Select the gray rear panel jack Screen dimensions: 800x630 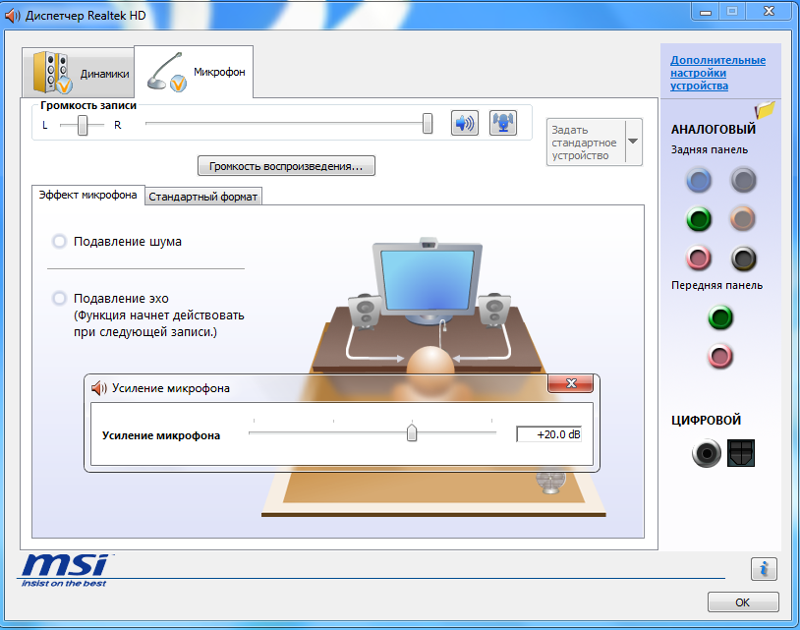743,180
